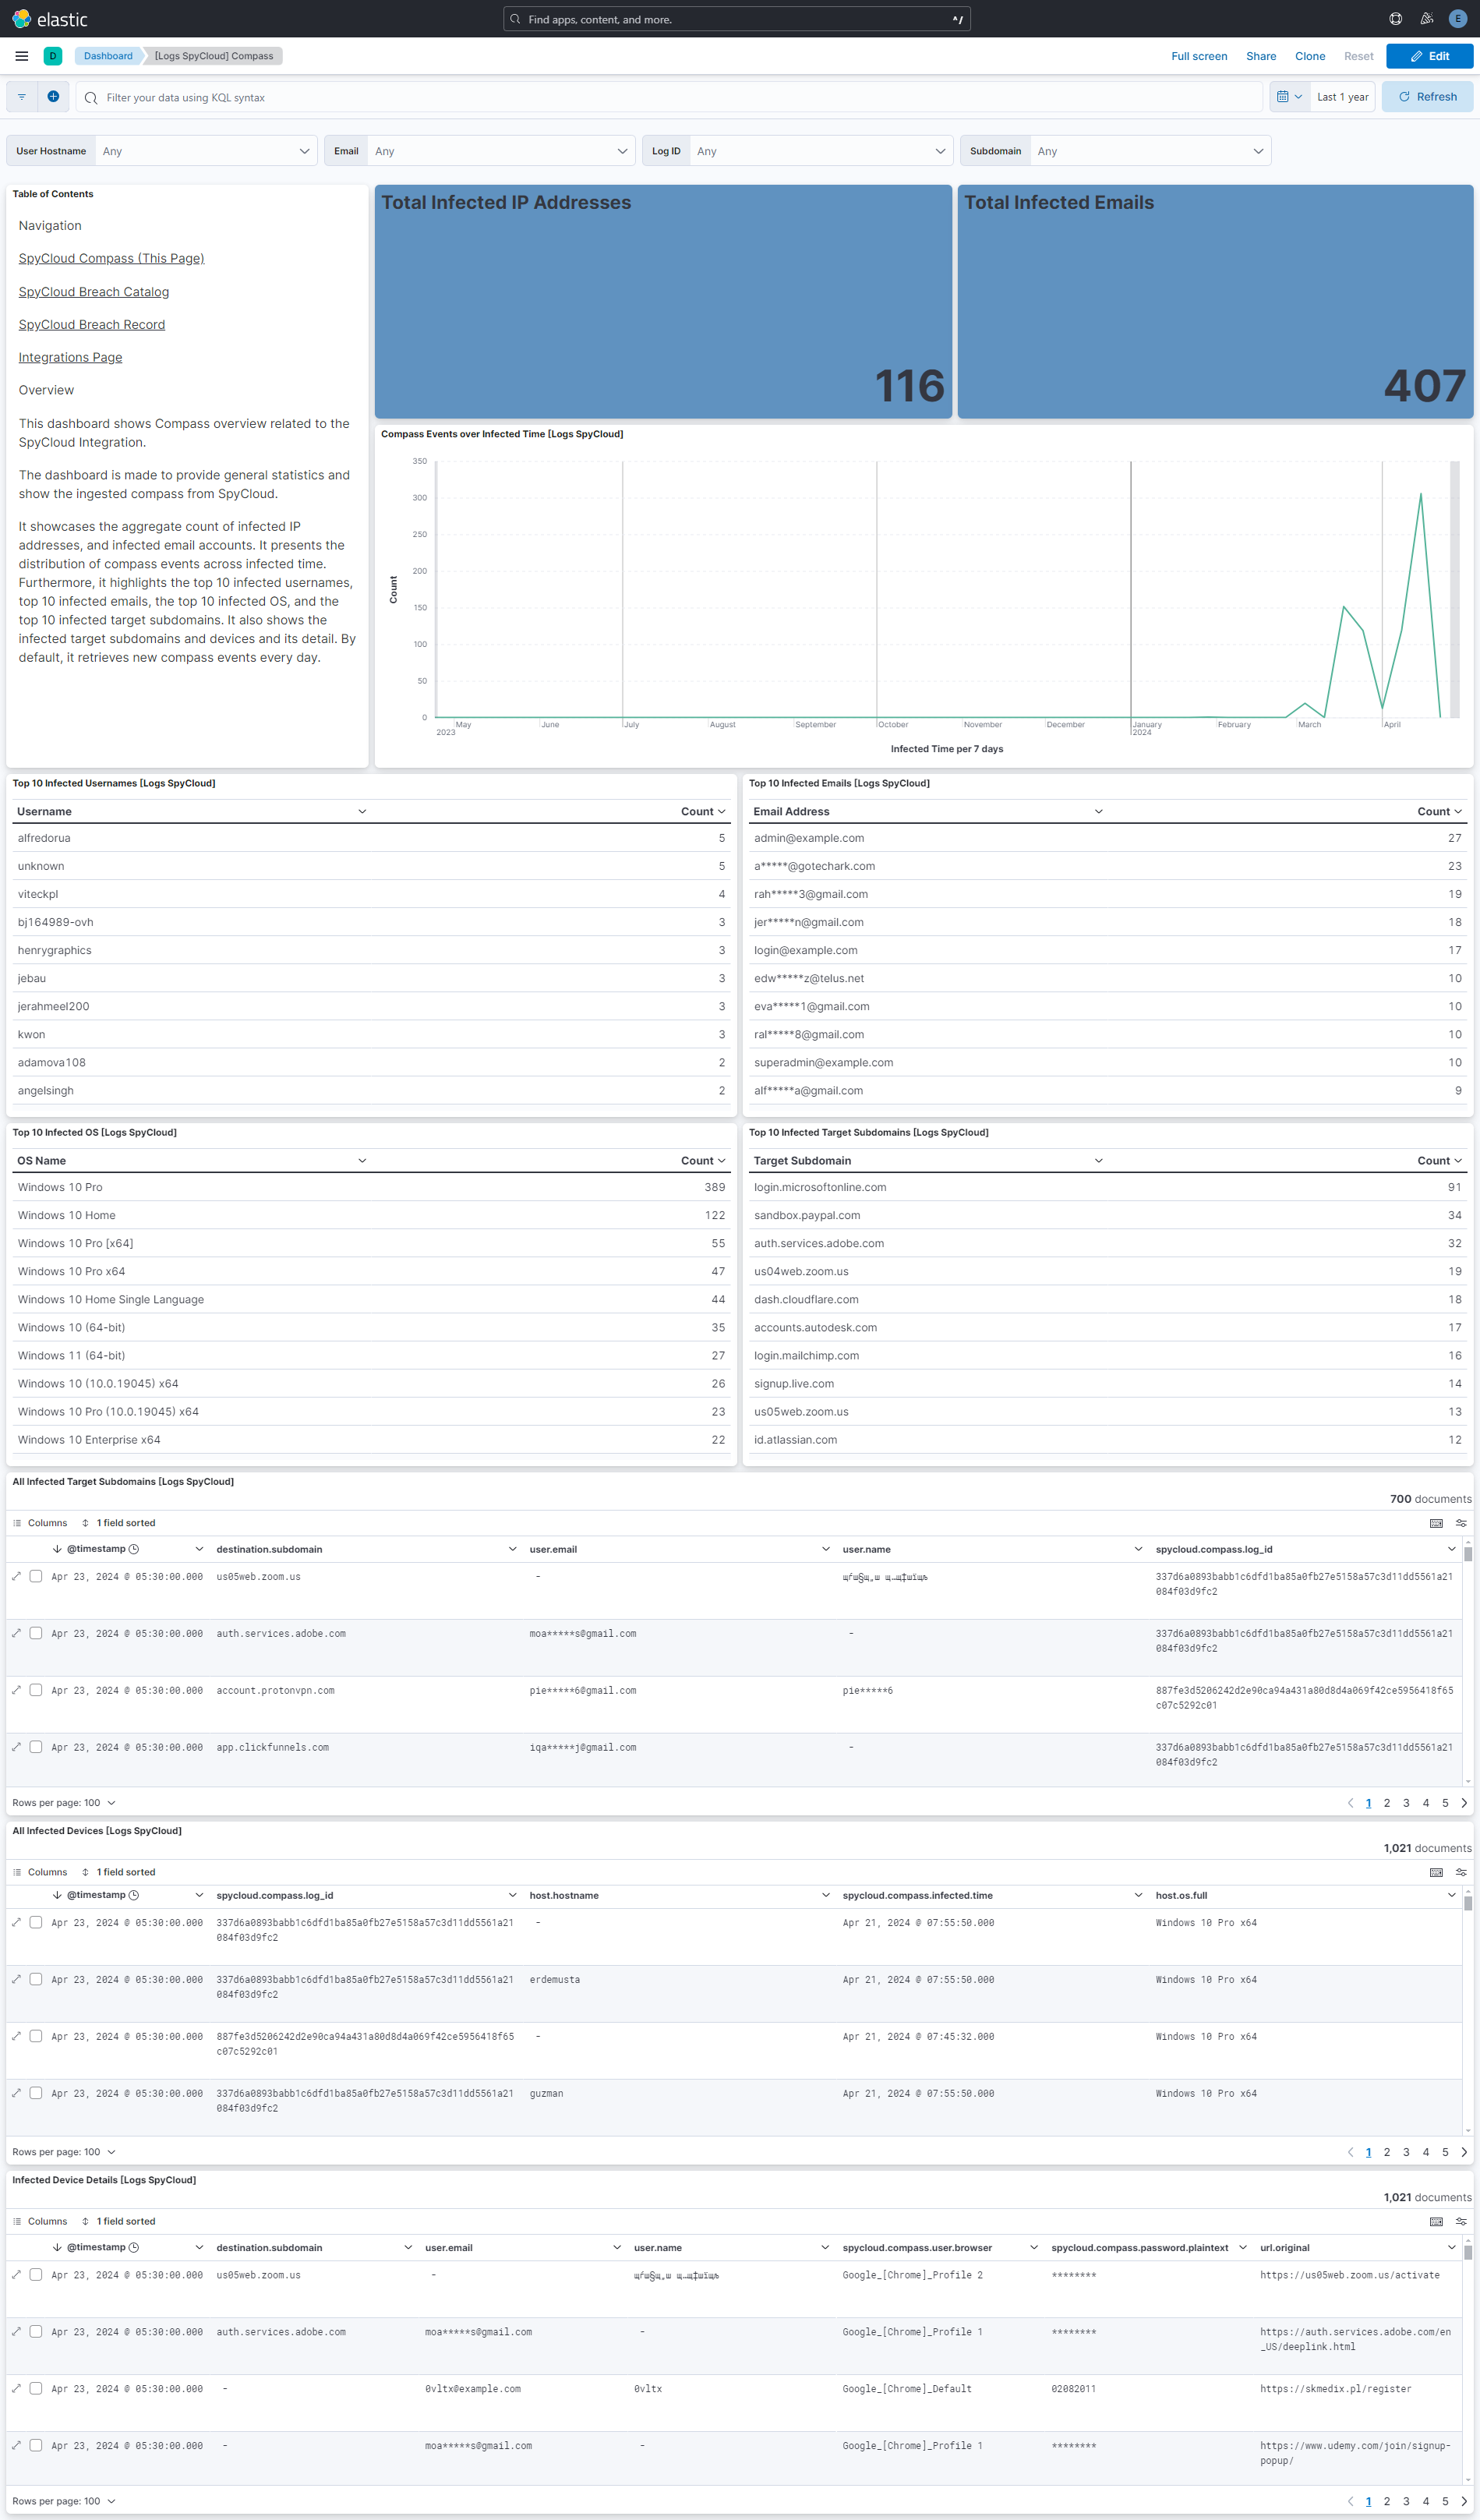The height and width of the screenshot is (2520, 1480).
Task: Open the User Hostname Any dropdown
Action: pos(205,151)
